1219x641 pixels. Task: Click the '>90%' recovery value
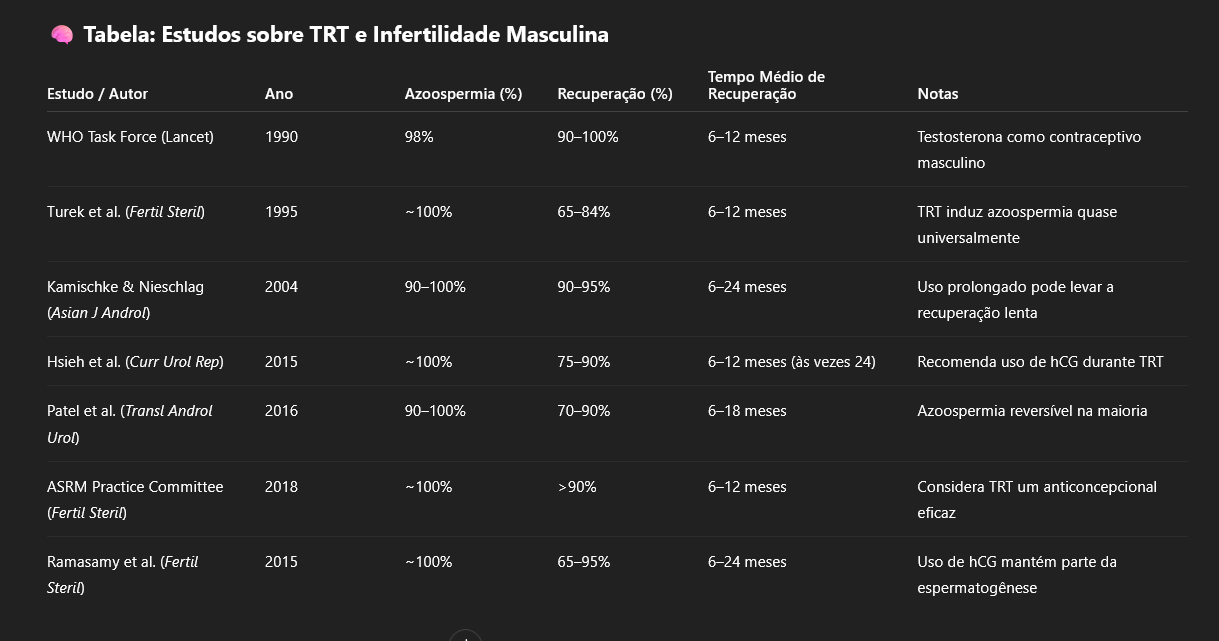(577, 487)
